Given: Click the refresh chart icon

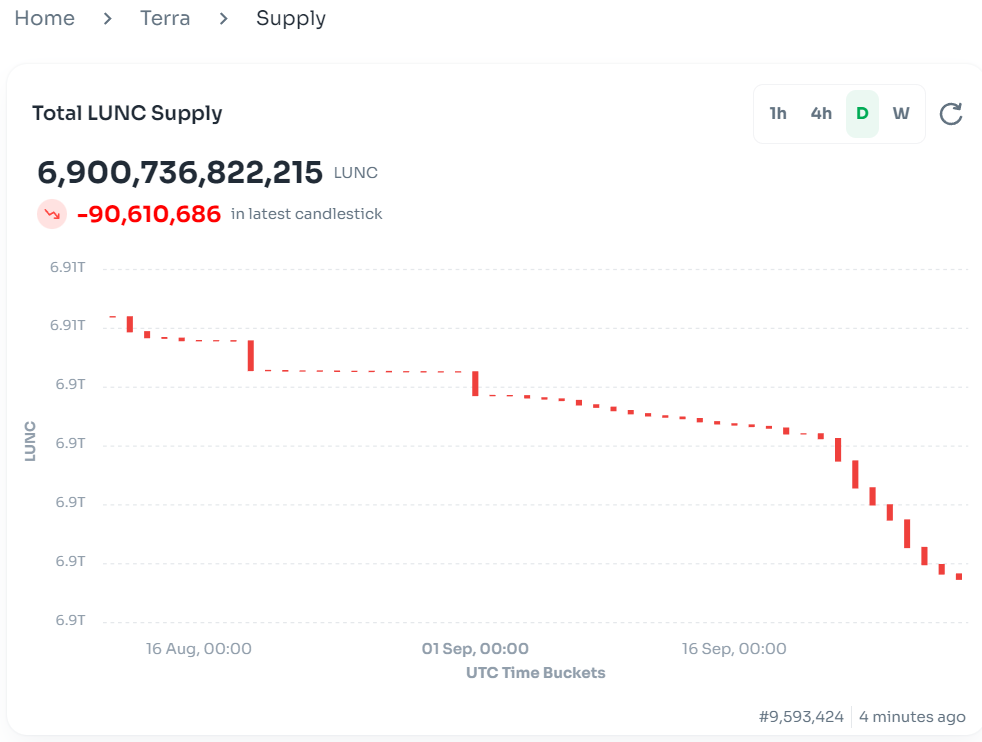Looking at the screenshot, I should click(x=951, y=114).
